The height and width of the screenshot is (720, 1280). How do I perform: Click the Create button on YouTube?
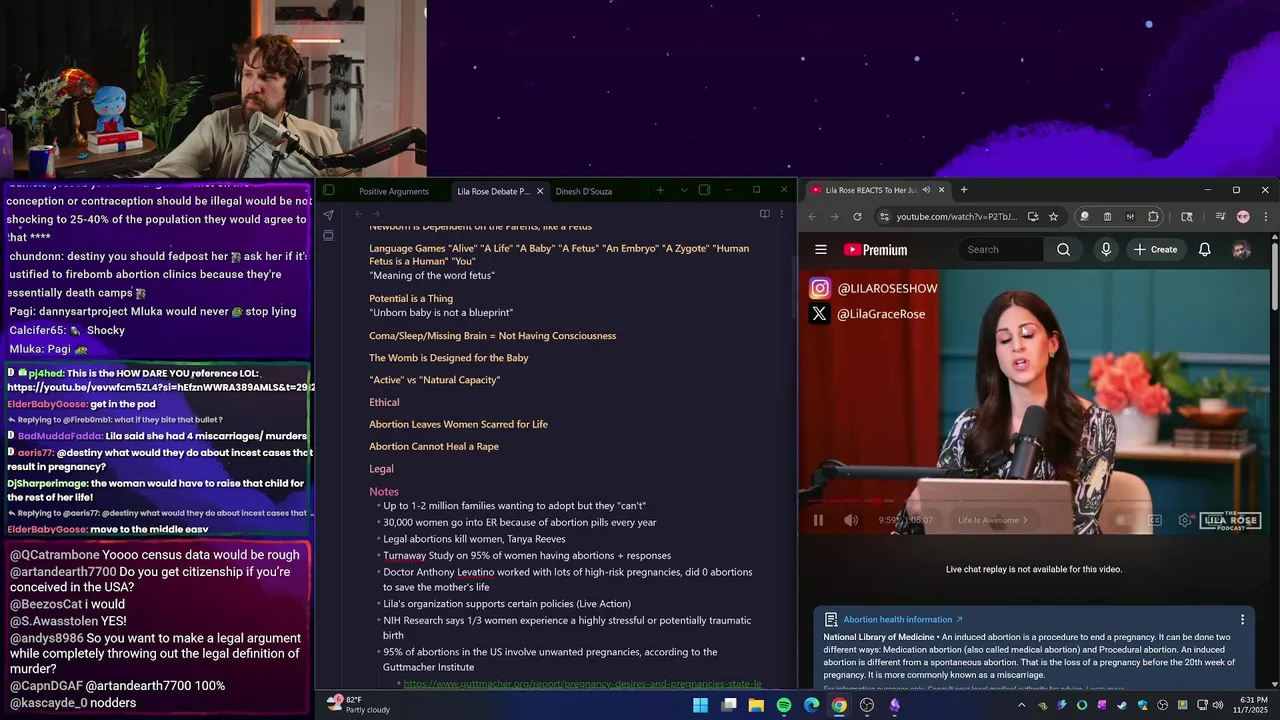tap(1155, 250)
